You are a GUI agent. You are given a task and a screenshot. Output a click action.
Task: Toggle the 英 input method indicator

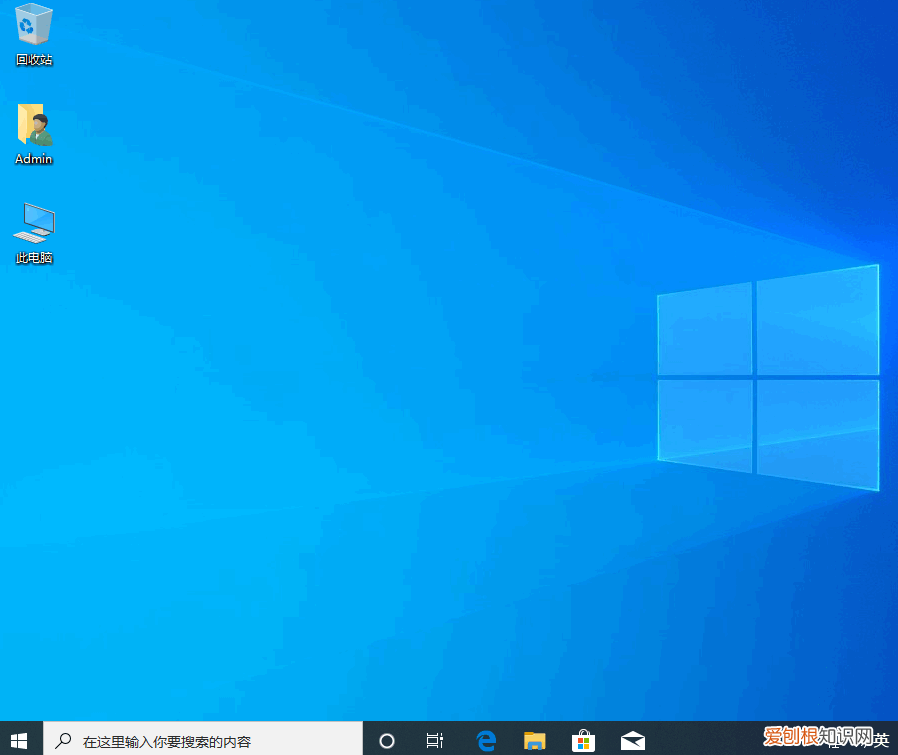880,740
